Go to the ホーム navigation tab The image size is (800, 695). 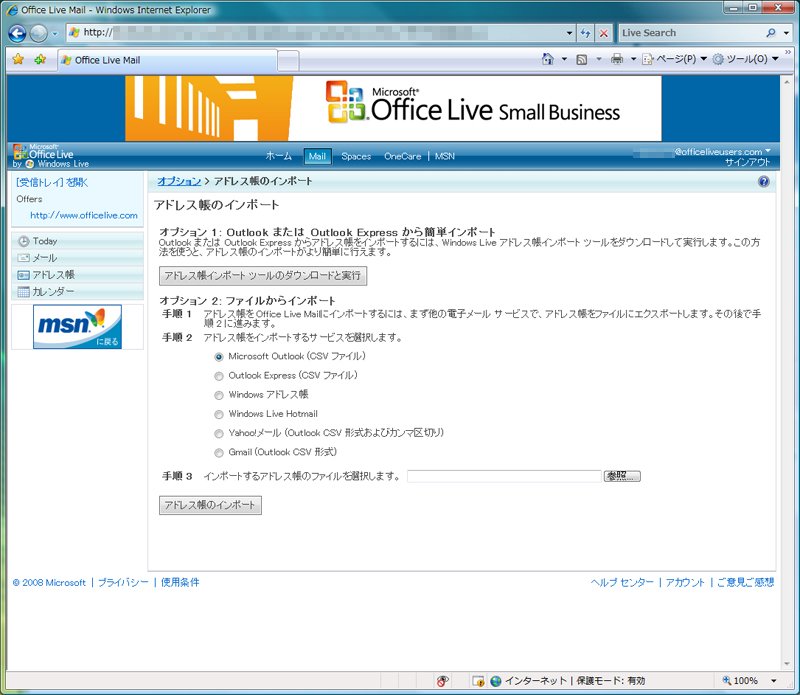(x=278, y=156)
